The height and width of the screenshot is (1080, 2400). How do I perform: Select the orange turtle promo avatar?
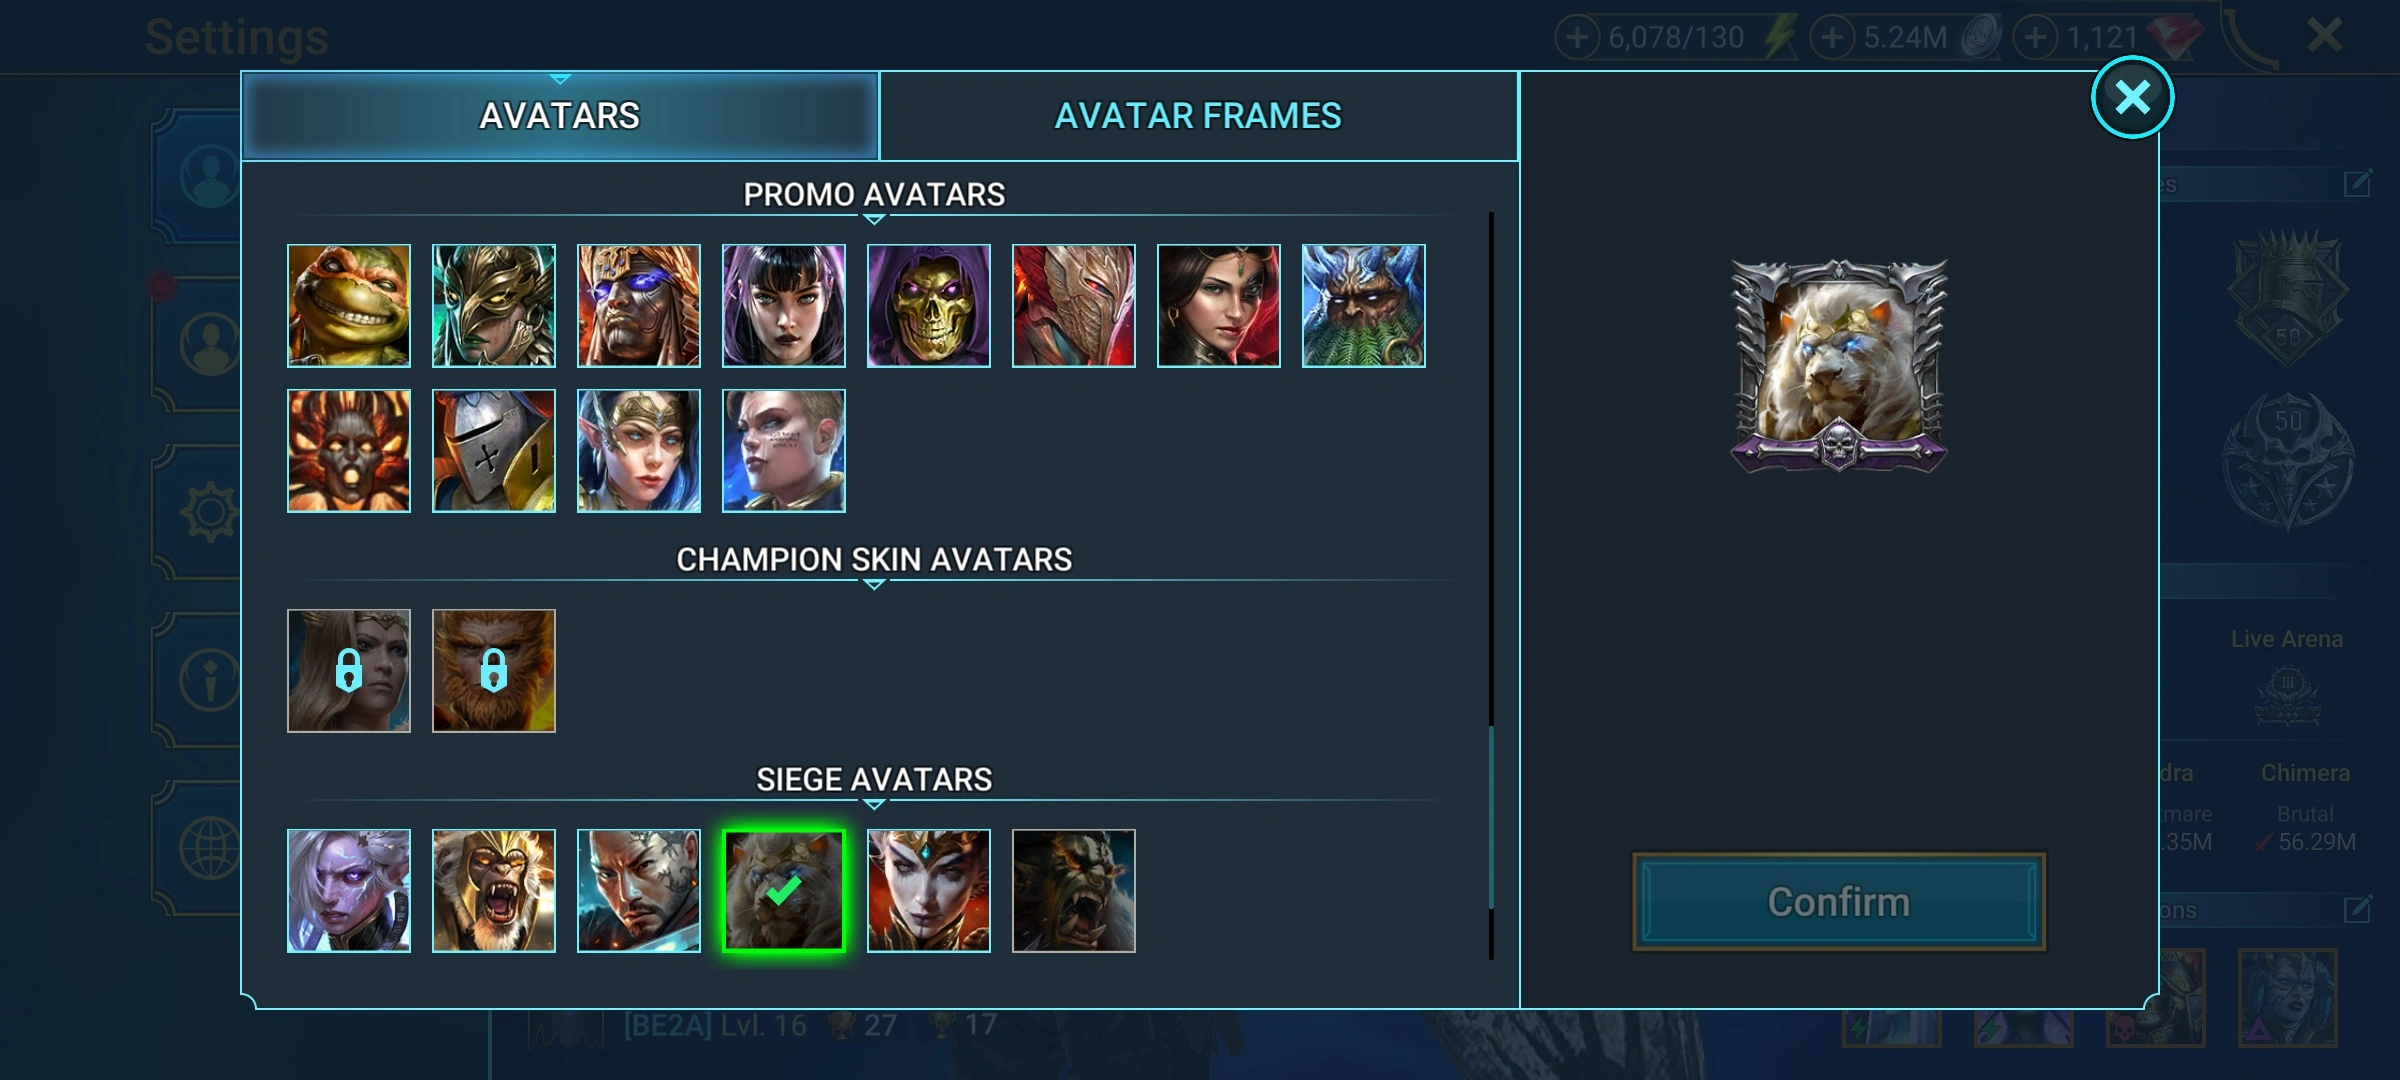tap(348, 306)
